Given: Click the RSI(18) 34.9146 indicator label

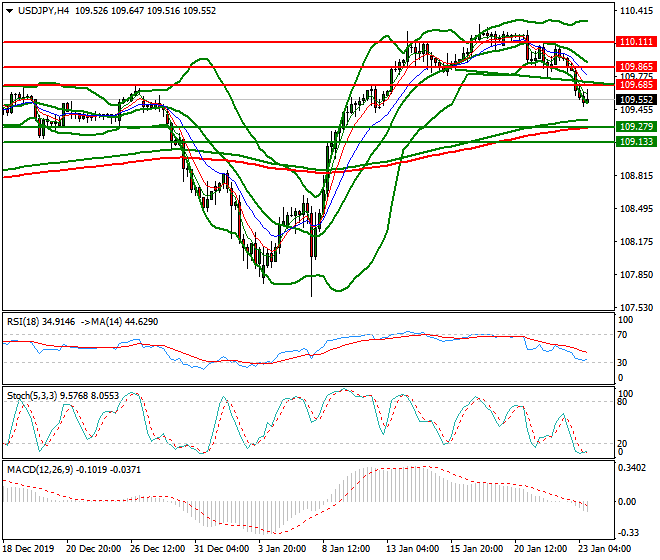Looking at the screenshot, I should [41, 322].
